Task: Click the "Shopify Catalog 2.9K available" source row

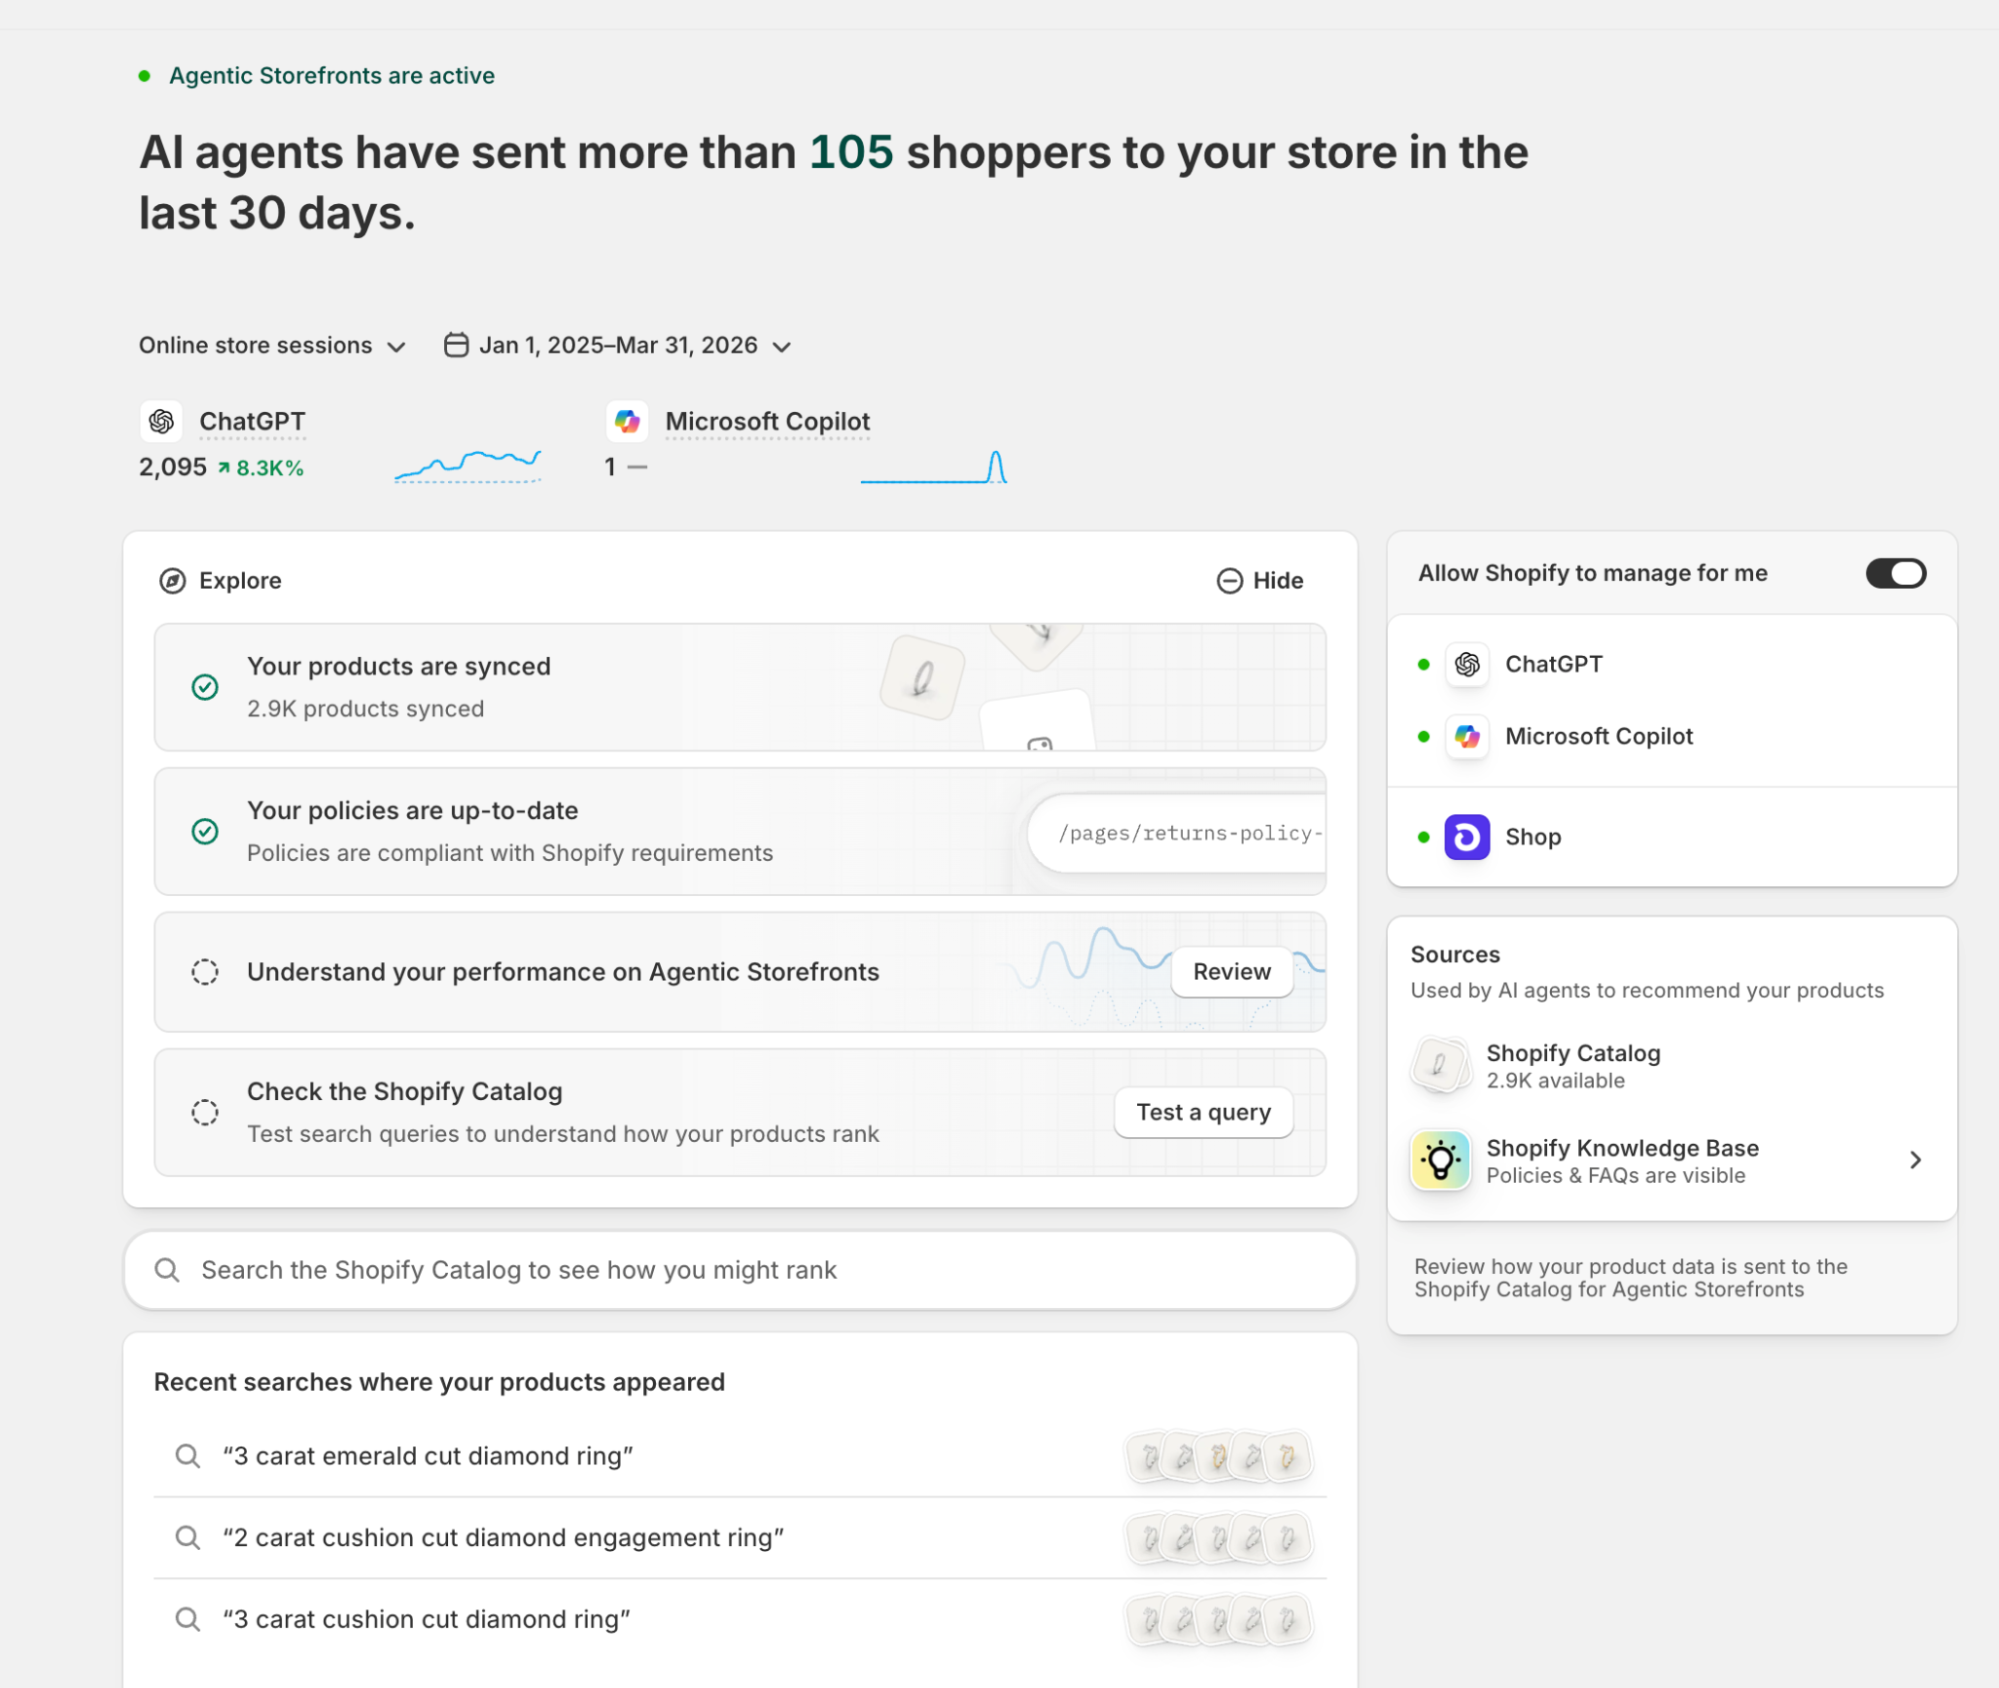Action: pyautogui.click(x=1672, y=1065)
